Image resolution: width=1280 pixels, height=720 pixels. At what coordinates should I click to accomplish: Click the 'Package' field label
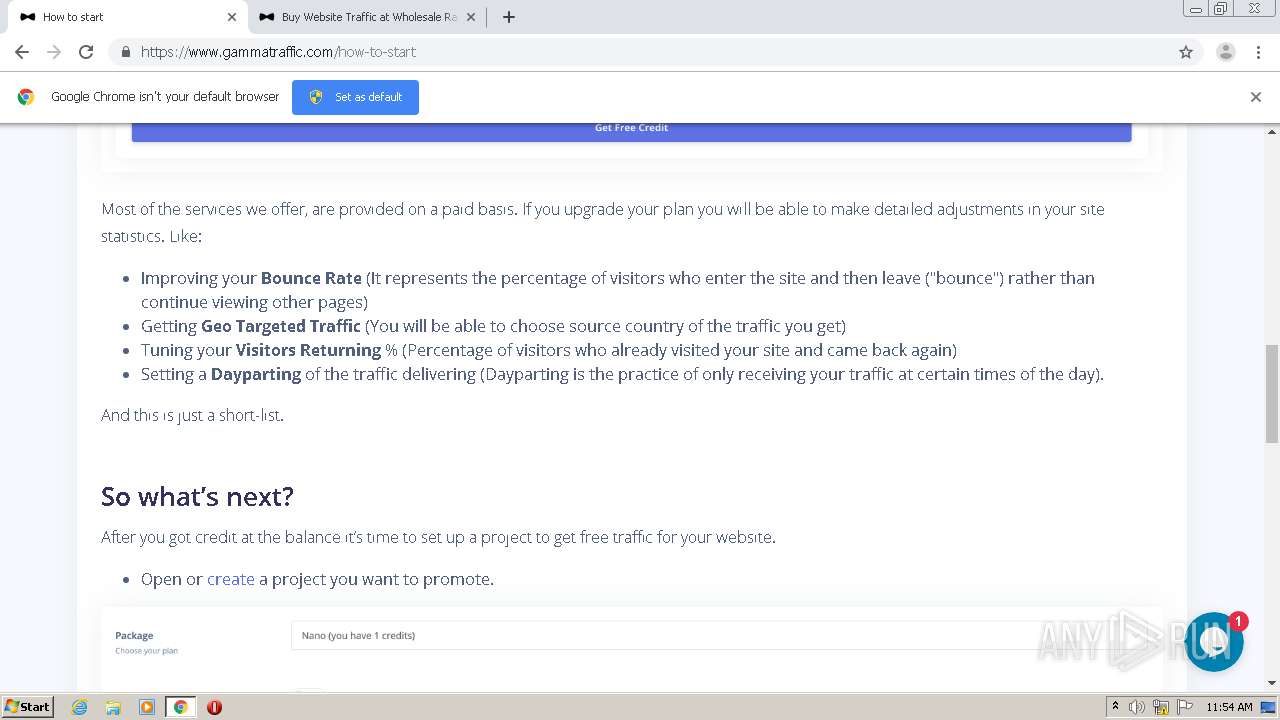(134, 635)
